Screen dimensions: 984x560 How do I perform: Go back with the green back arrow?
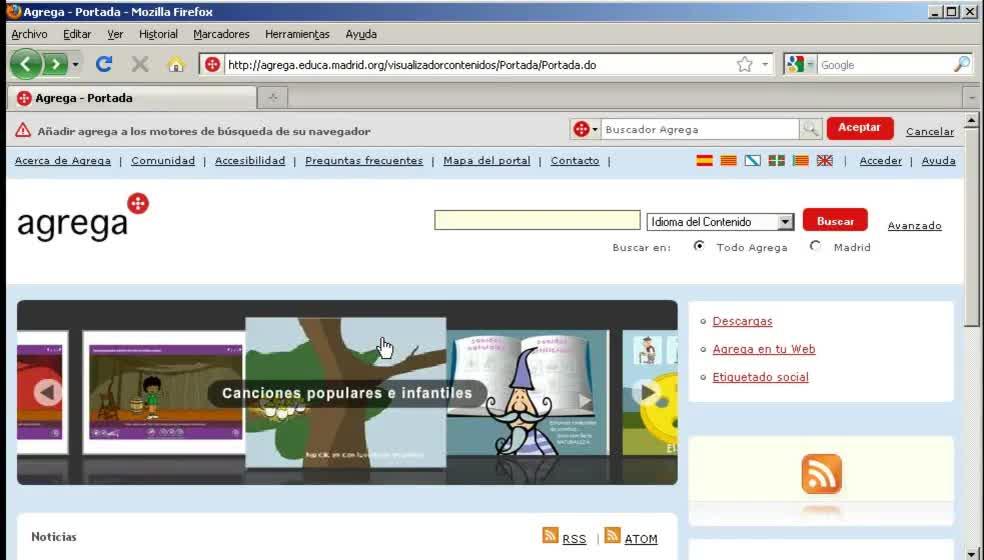click(x=26, y=64)
